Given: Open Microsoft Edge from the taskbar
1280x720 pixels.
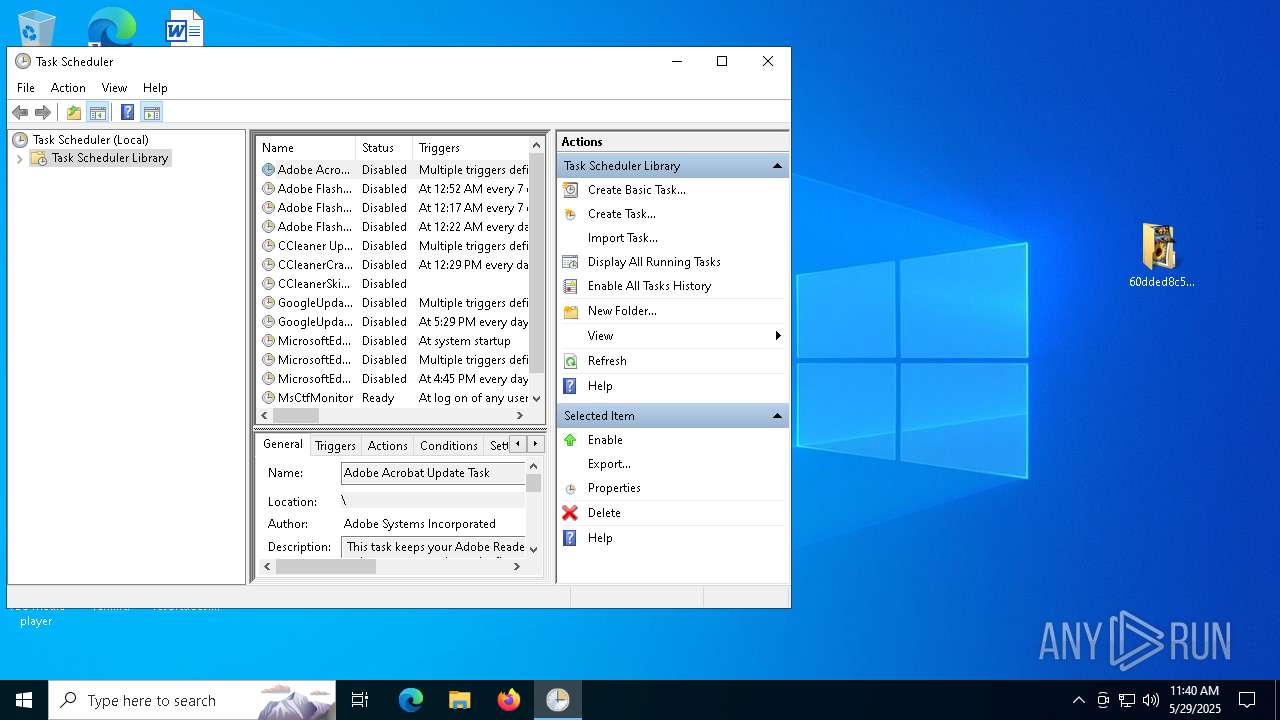Looking at the screenshot, I should [411, 700].
